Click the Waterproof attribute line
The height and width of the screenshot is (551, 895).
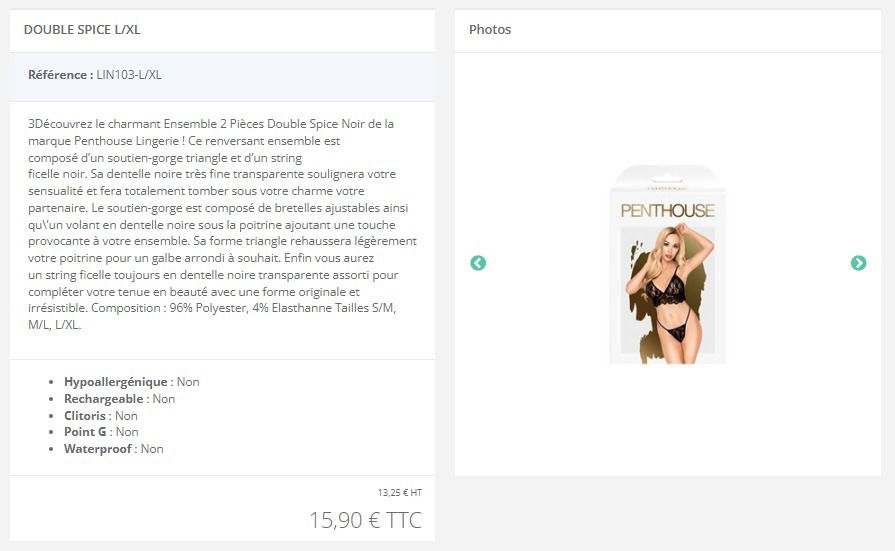(x=114, y=449)
